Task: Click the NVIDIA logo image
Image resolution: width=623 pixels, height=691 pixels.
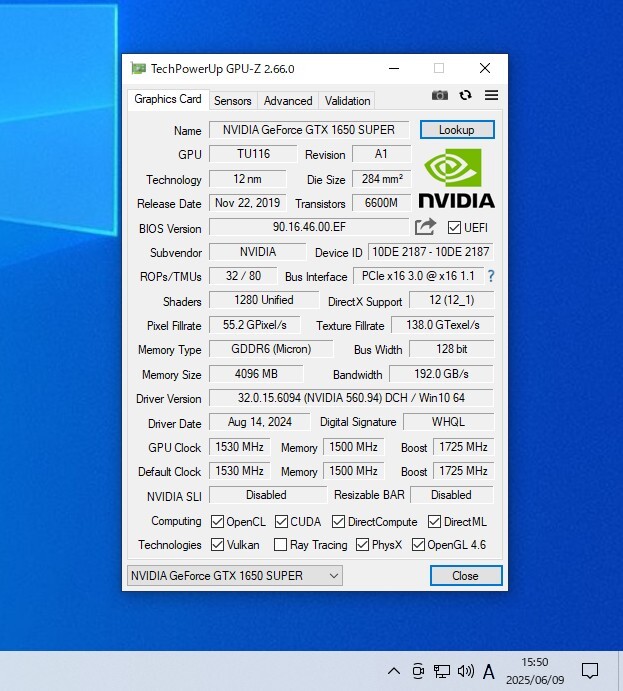Action: click(456, 178)
